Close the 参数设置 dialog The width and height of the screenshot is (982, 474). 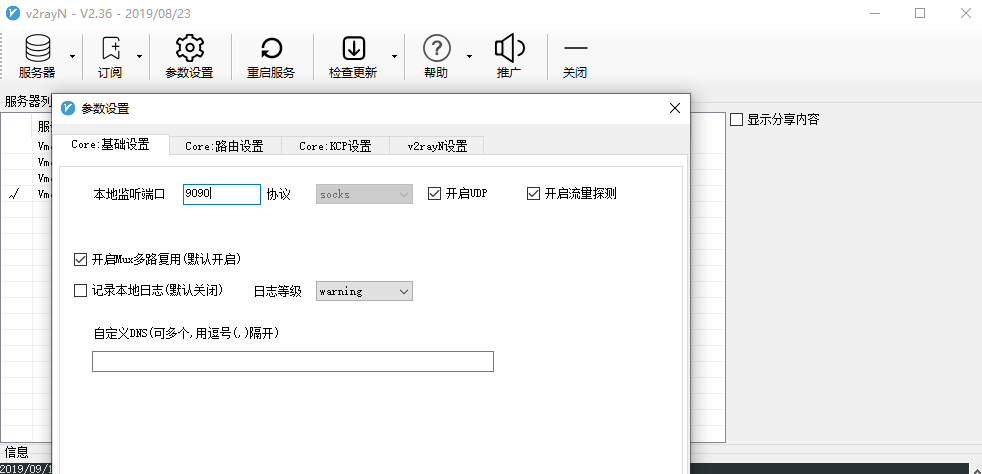click(x=674, y=108)
